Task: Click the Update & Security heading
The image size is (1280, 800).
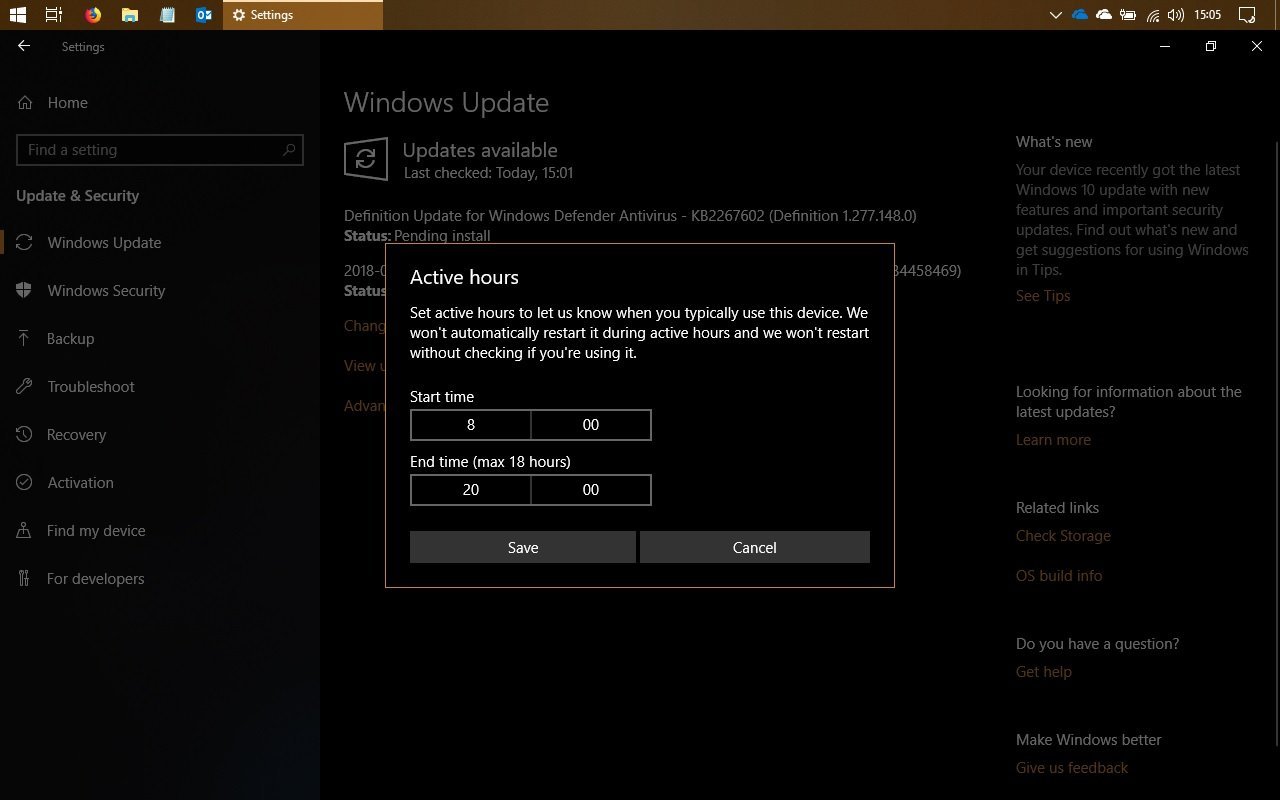Action: tap(77, 196)
